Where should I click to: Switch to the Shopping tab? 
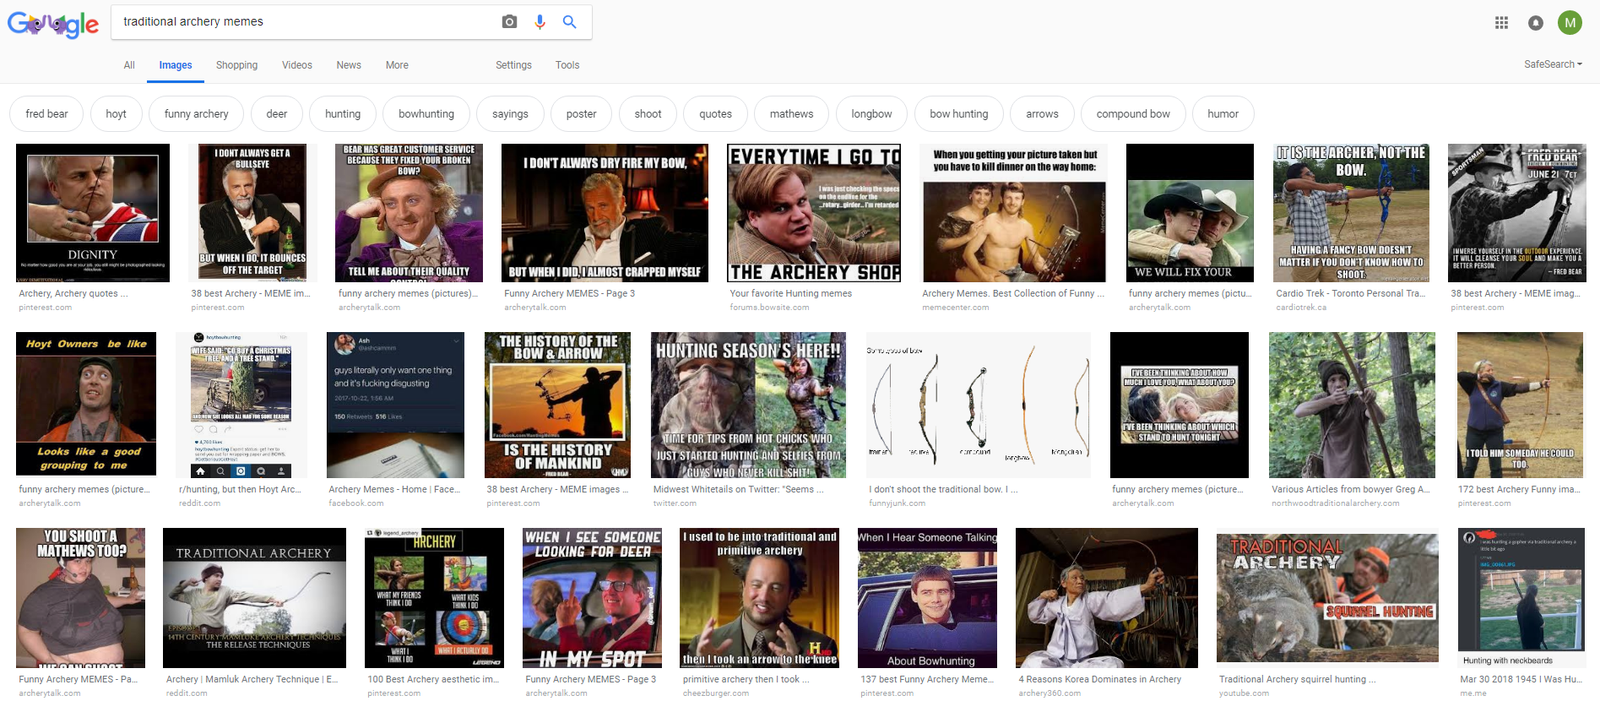(237, 65)
